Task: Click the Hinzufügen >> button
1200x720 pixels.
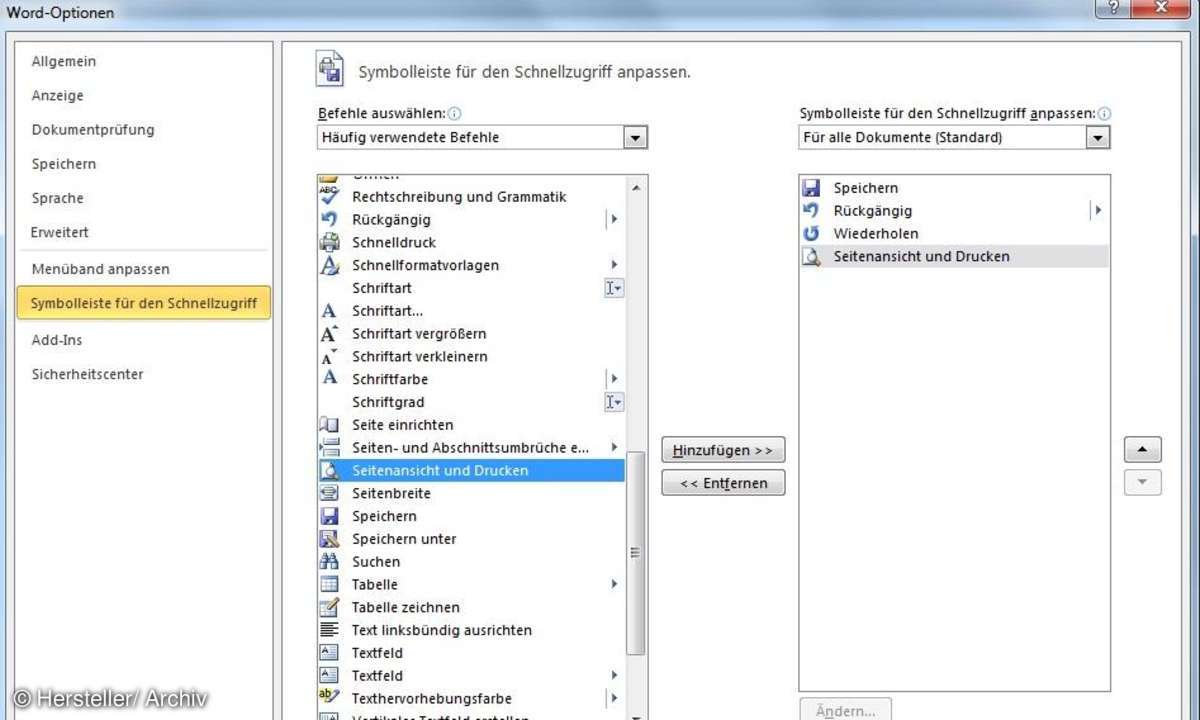Action: pos(723,450)
